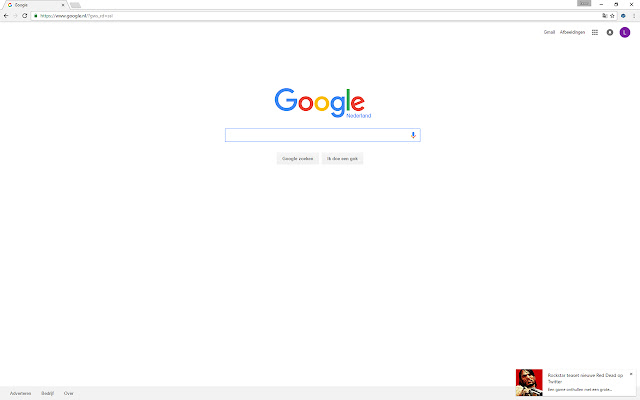The image size is (640, 400).
Task: Open the Google apps grid
Action: tap(595, 32)
